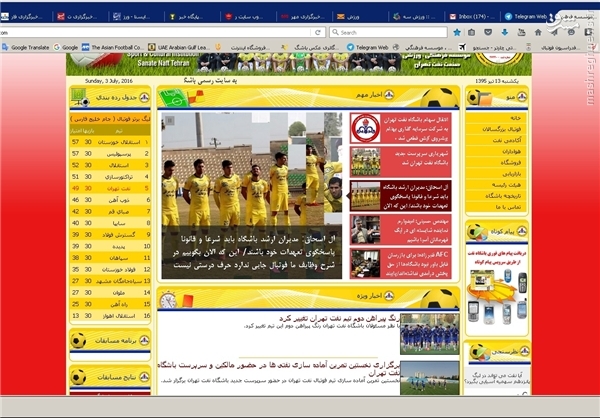Select the تراکتورسازی row in league table
The image size is (600, 418).
[x=110, y=177]
